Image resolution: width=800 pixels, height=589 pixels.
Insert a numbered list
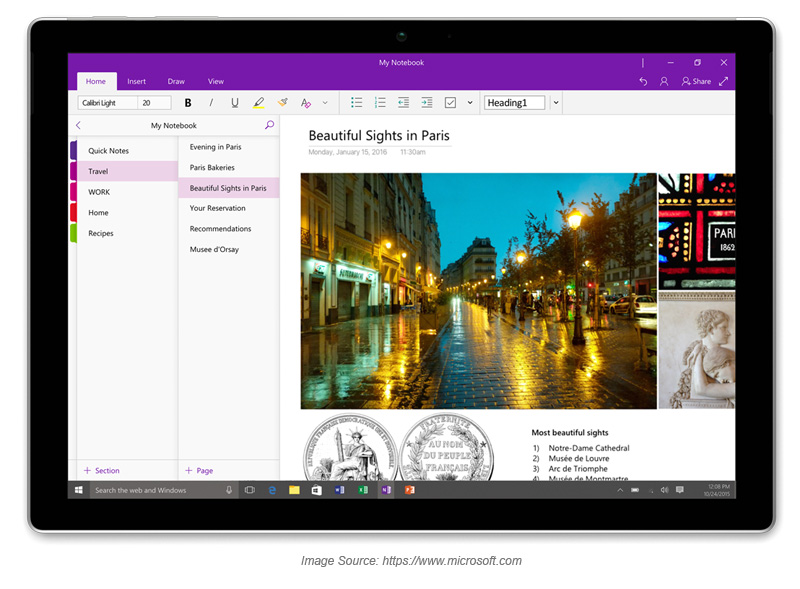tap(380, 103)
